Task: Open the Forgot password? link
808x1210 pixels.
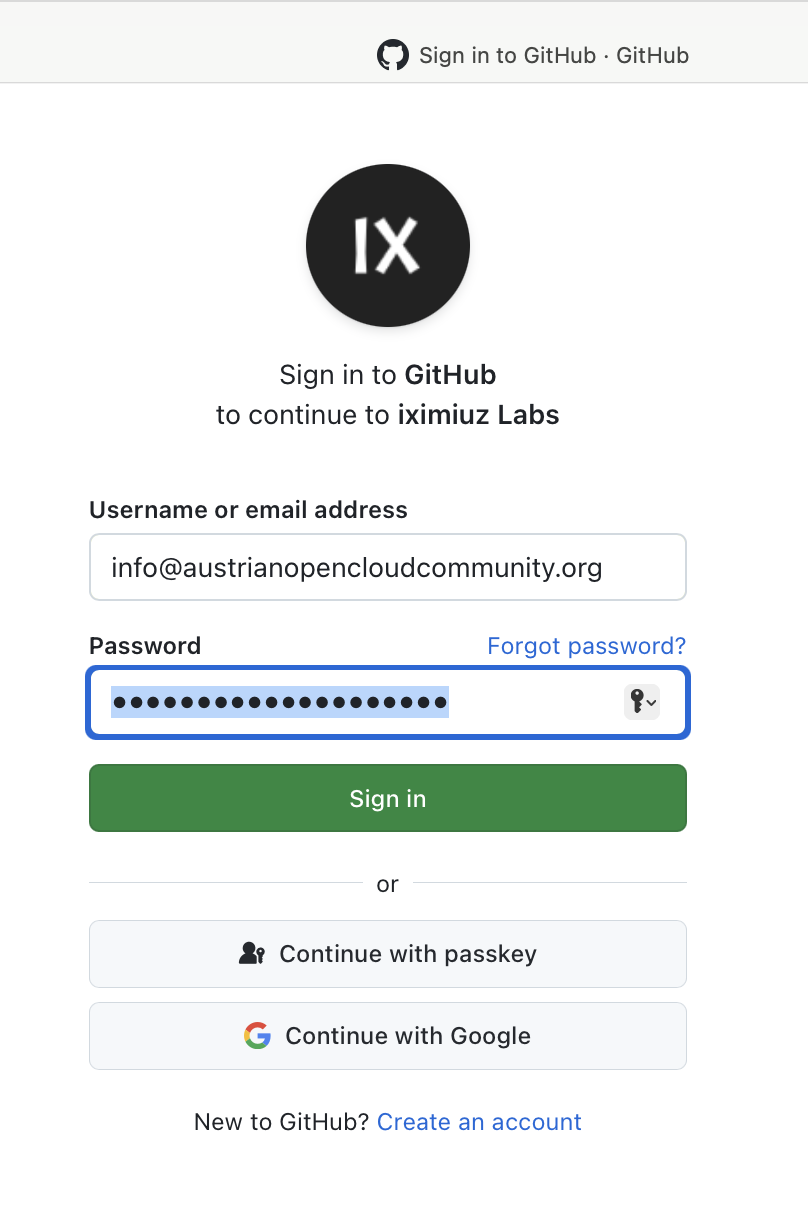Action: pyautogui.click(x=586, y=646)
